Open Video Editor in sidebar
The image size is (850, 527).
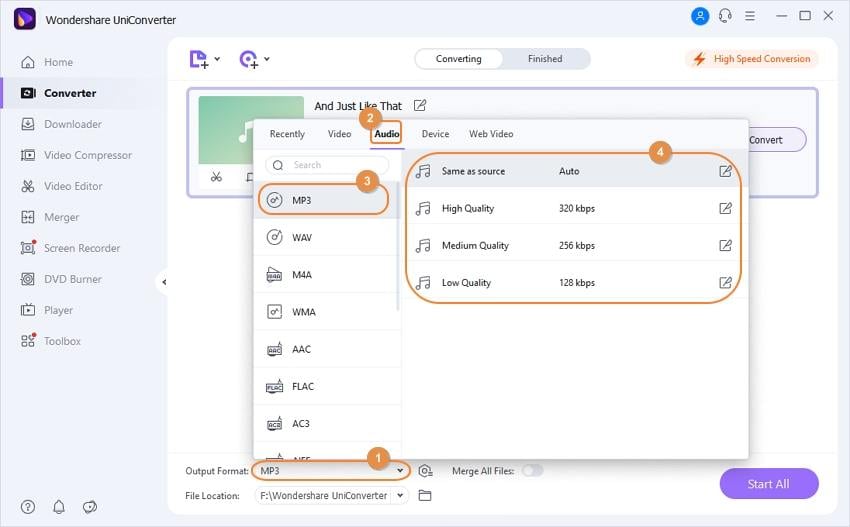(x=61, y=186)
